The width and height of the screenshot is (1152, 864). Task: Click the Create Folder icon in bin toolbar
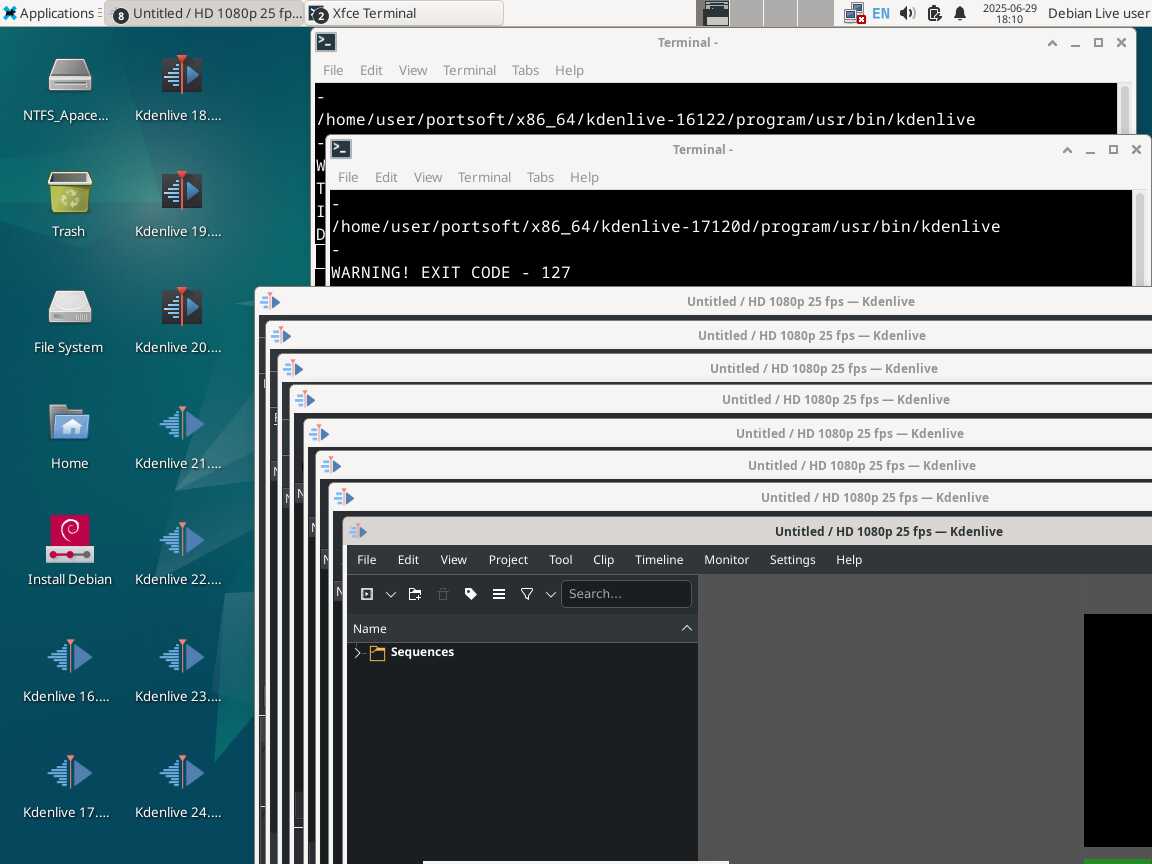(415, 594)
